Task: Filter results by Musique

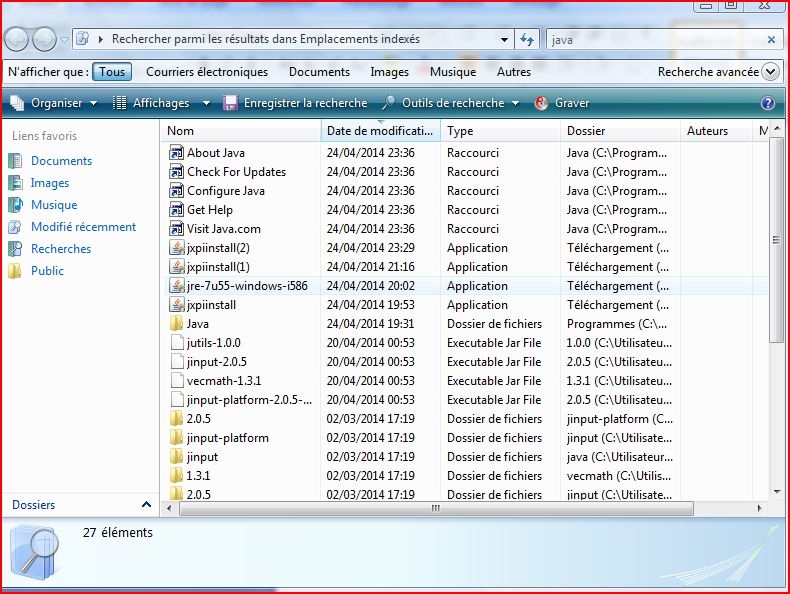Action: pyautogui.click(x=452, y=72)
